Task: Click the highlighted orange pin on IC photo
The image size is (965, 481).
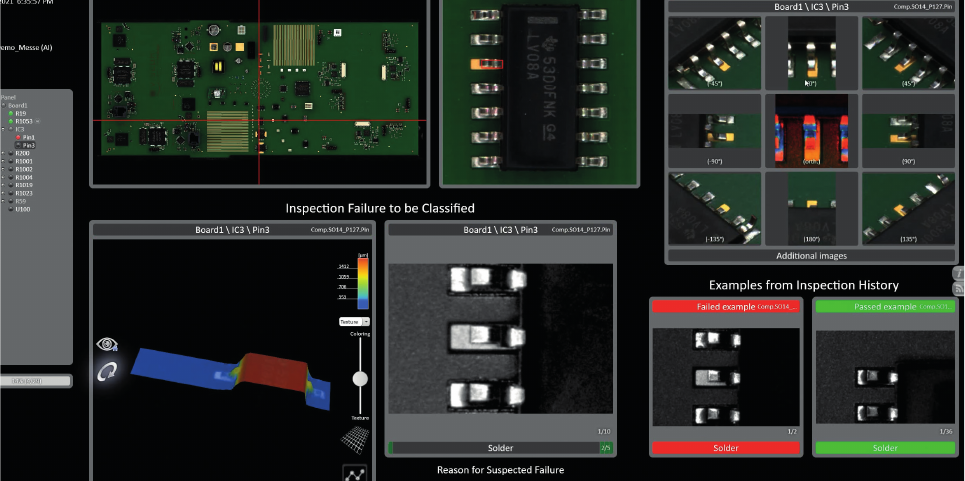Action: point(487,63)
